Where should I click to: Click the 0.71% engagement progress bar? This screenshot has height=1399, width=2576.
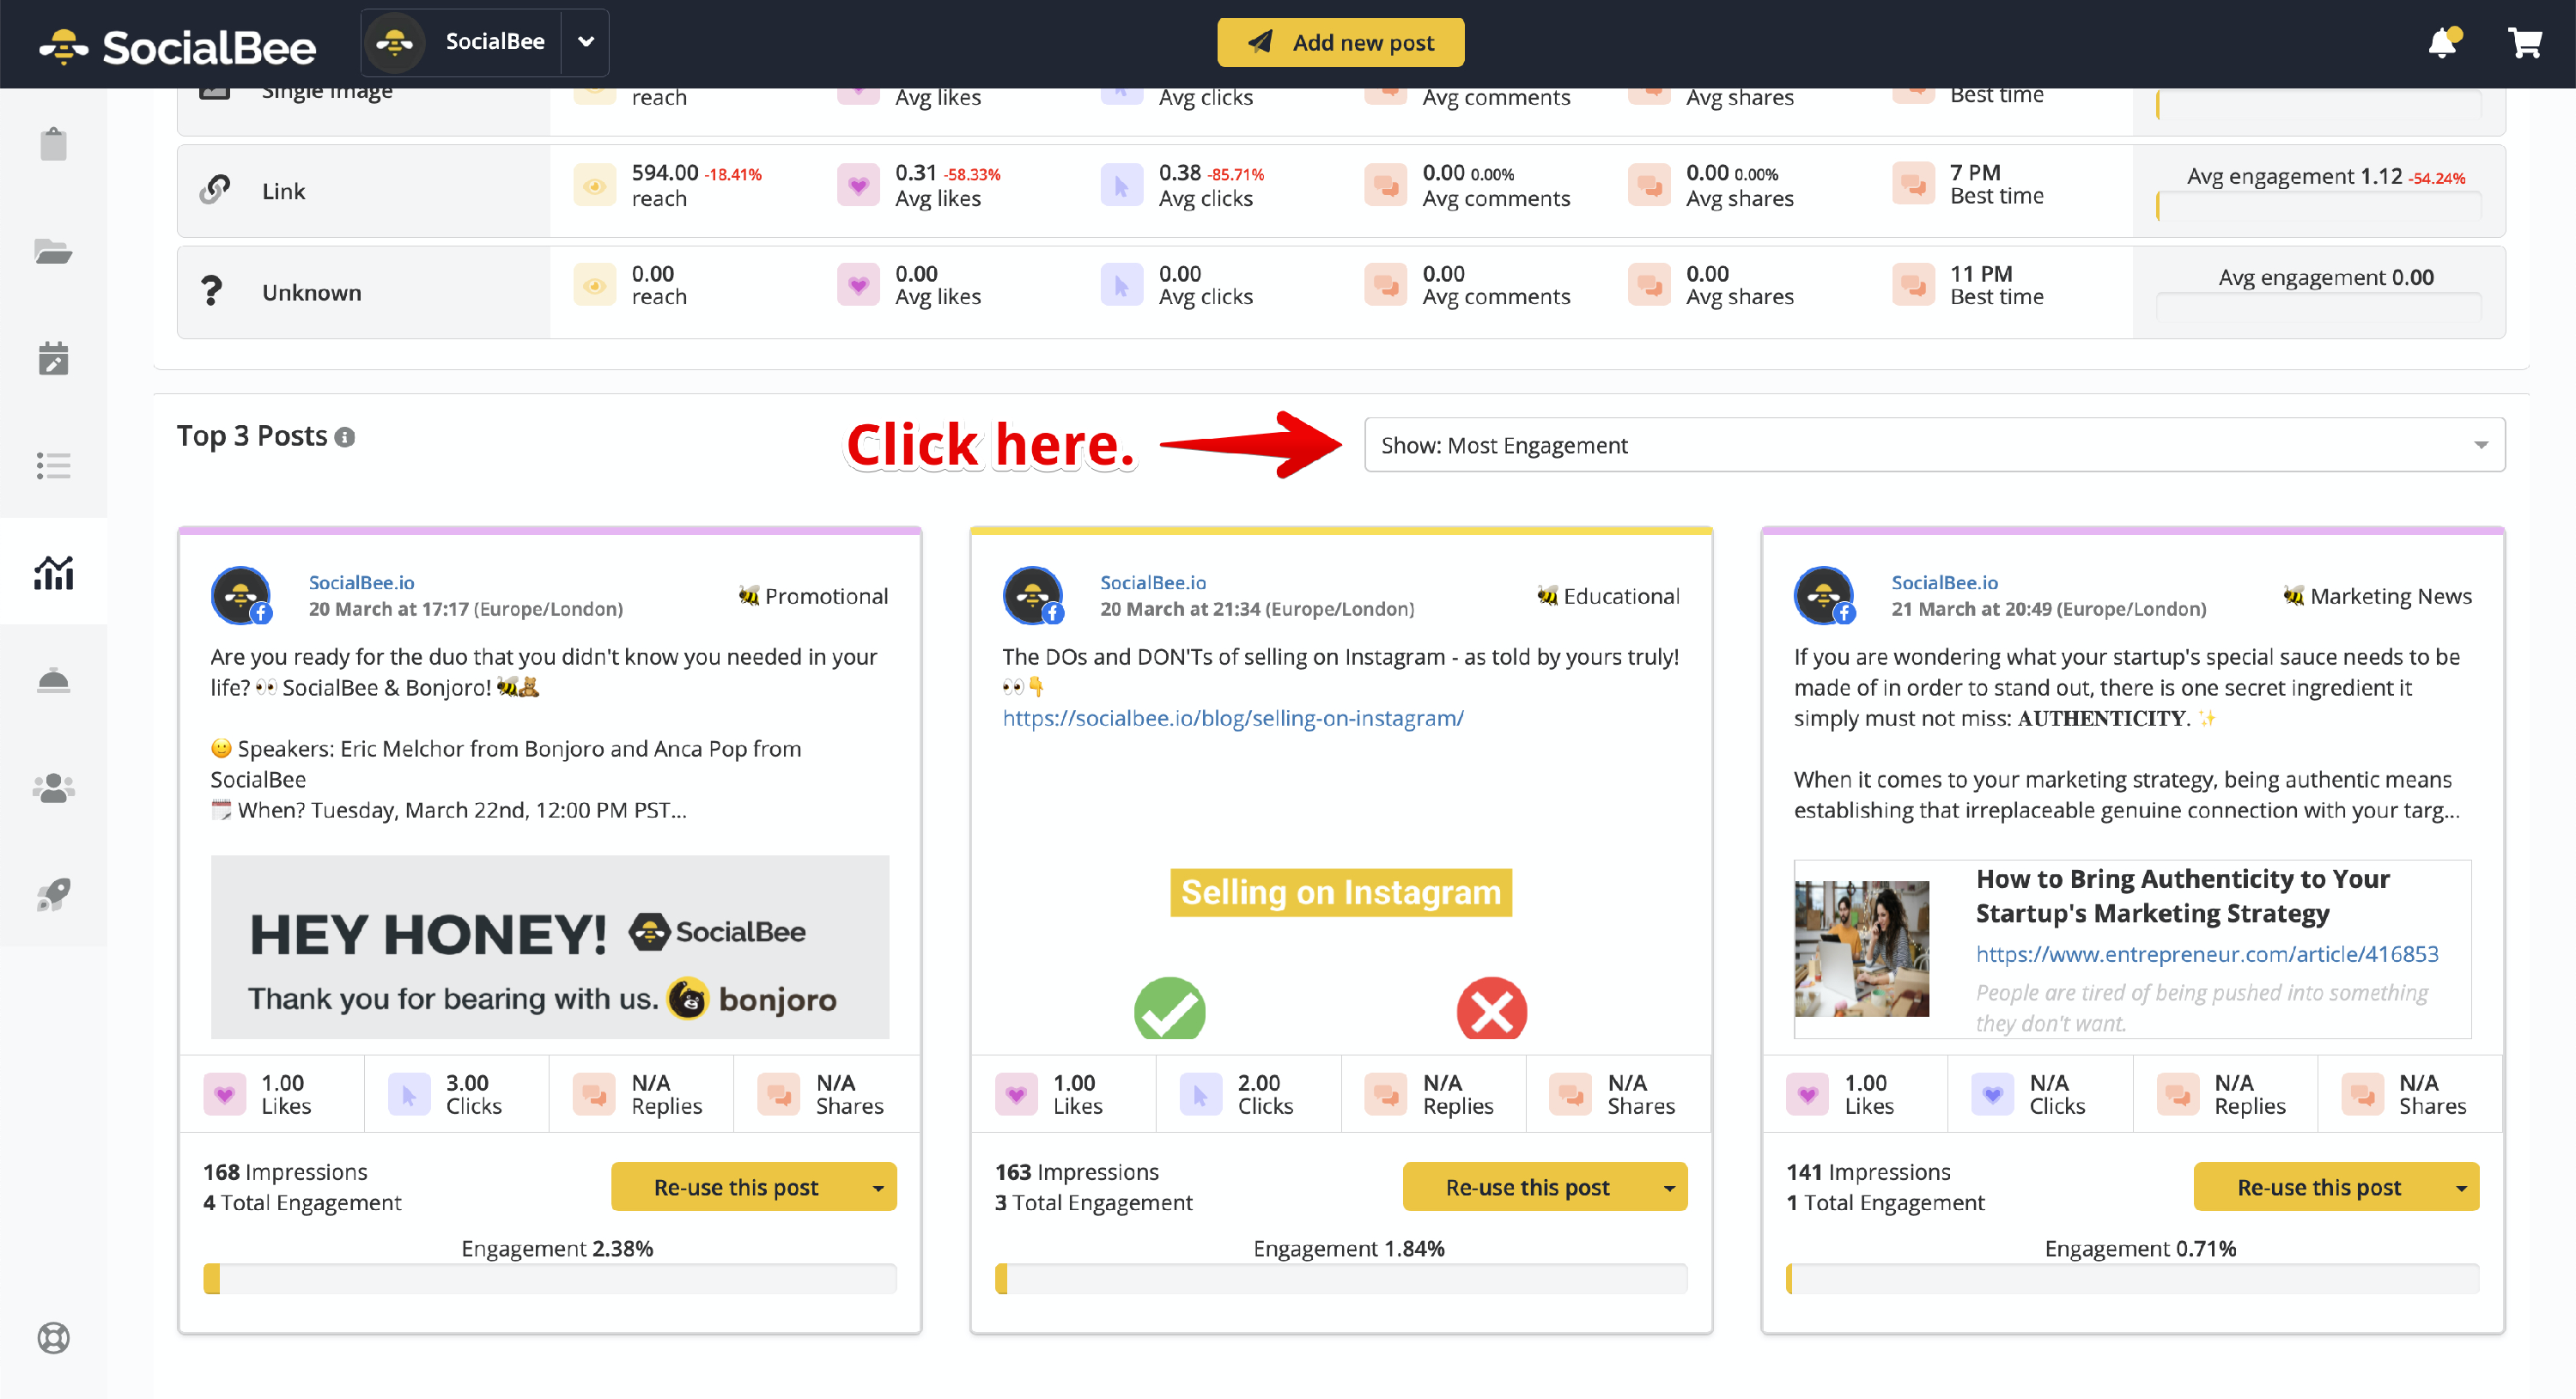click(x=2132, y=1279)
